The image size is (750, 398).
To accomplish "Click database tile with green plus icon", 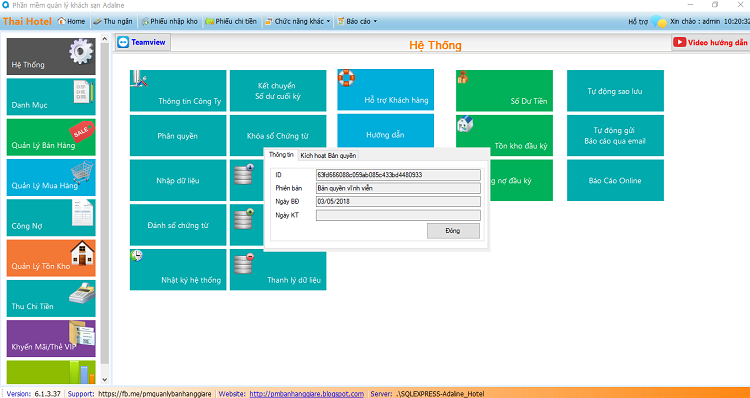I will [x=247, y=225].
